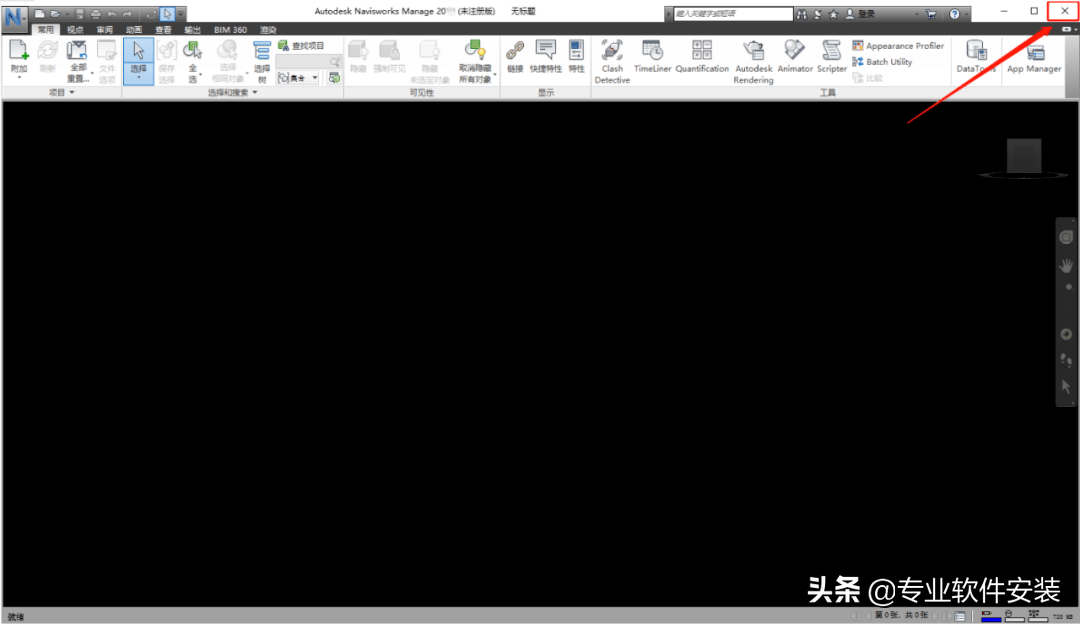Image resolution: width=1080 pixels, height=624 pixels.
Task: Open the 选择树 (Selection Tree) panel
Action: pyautogui.click(x=262, y=61)
